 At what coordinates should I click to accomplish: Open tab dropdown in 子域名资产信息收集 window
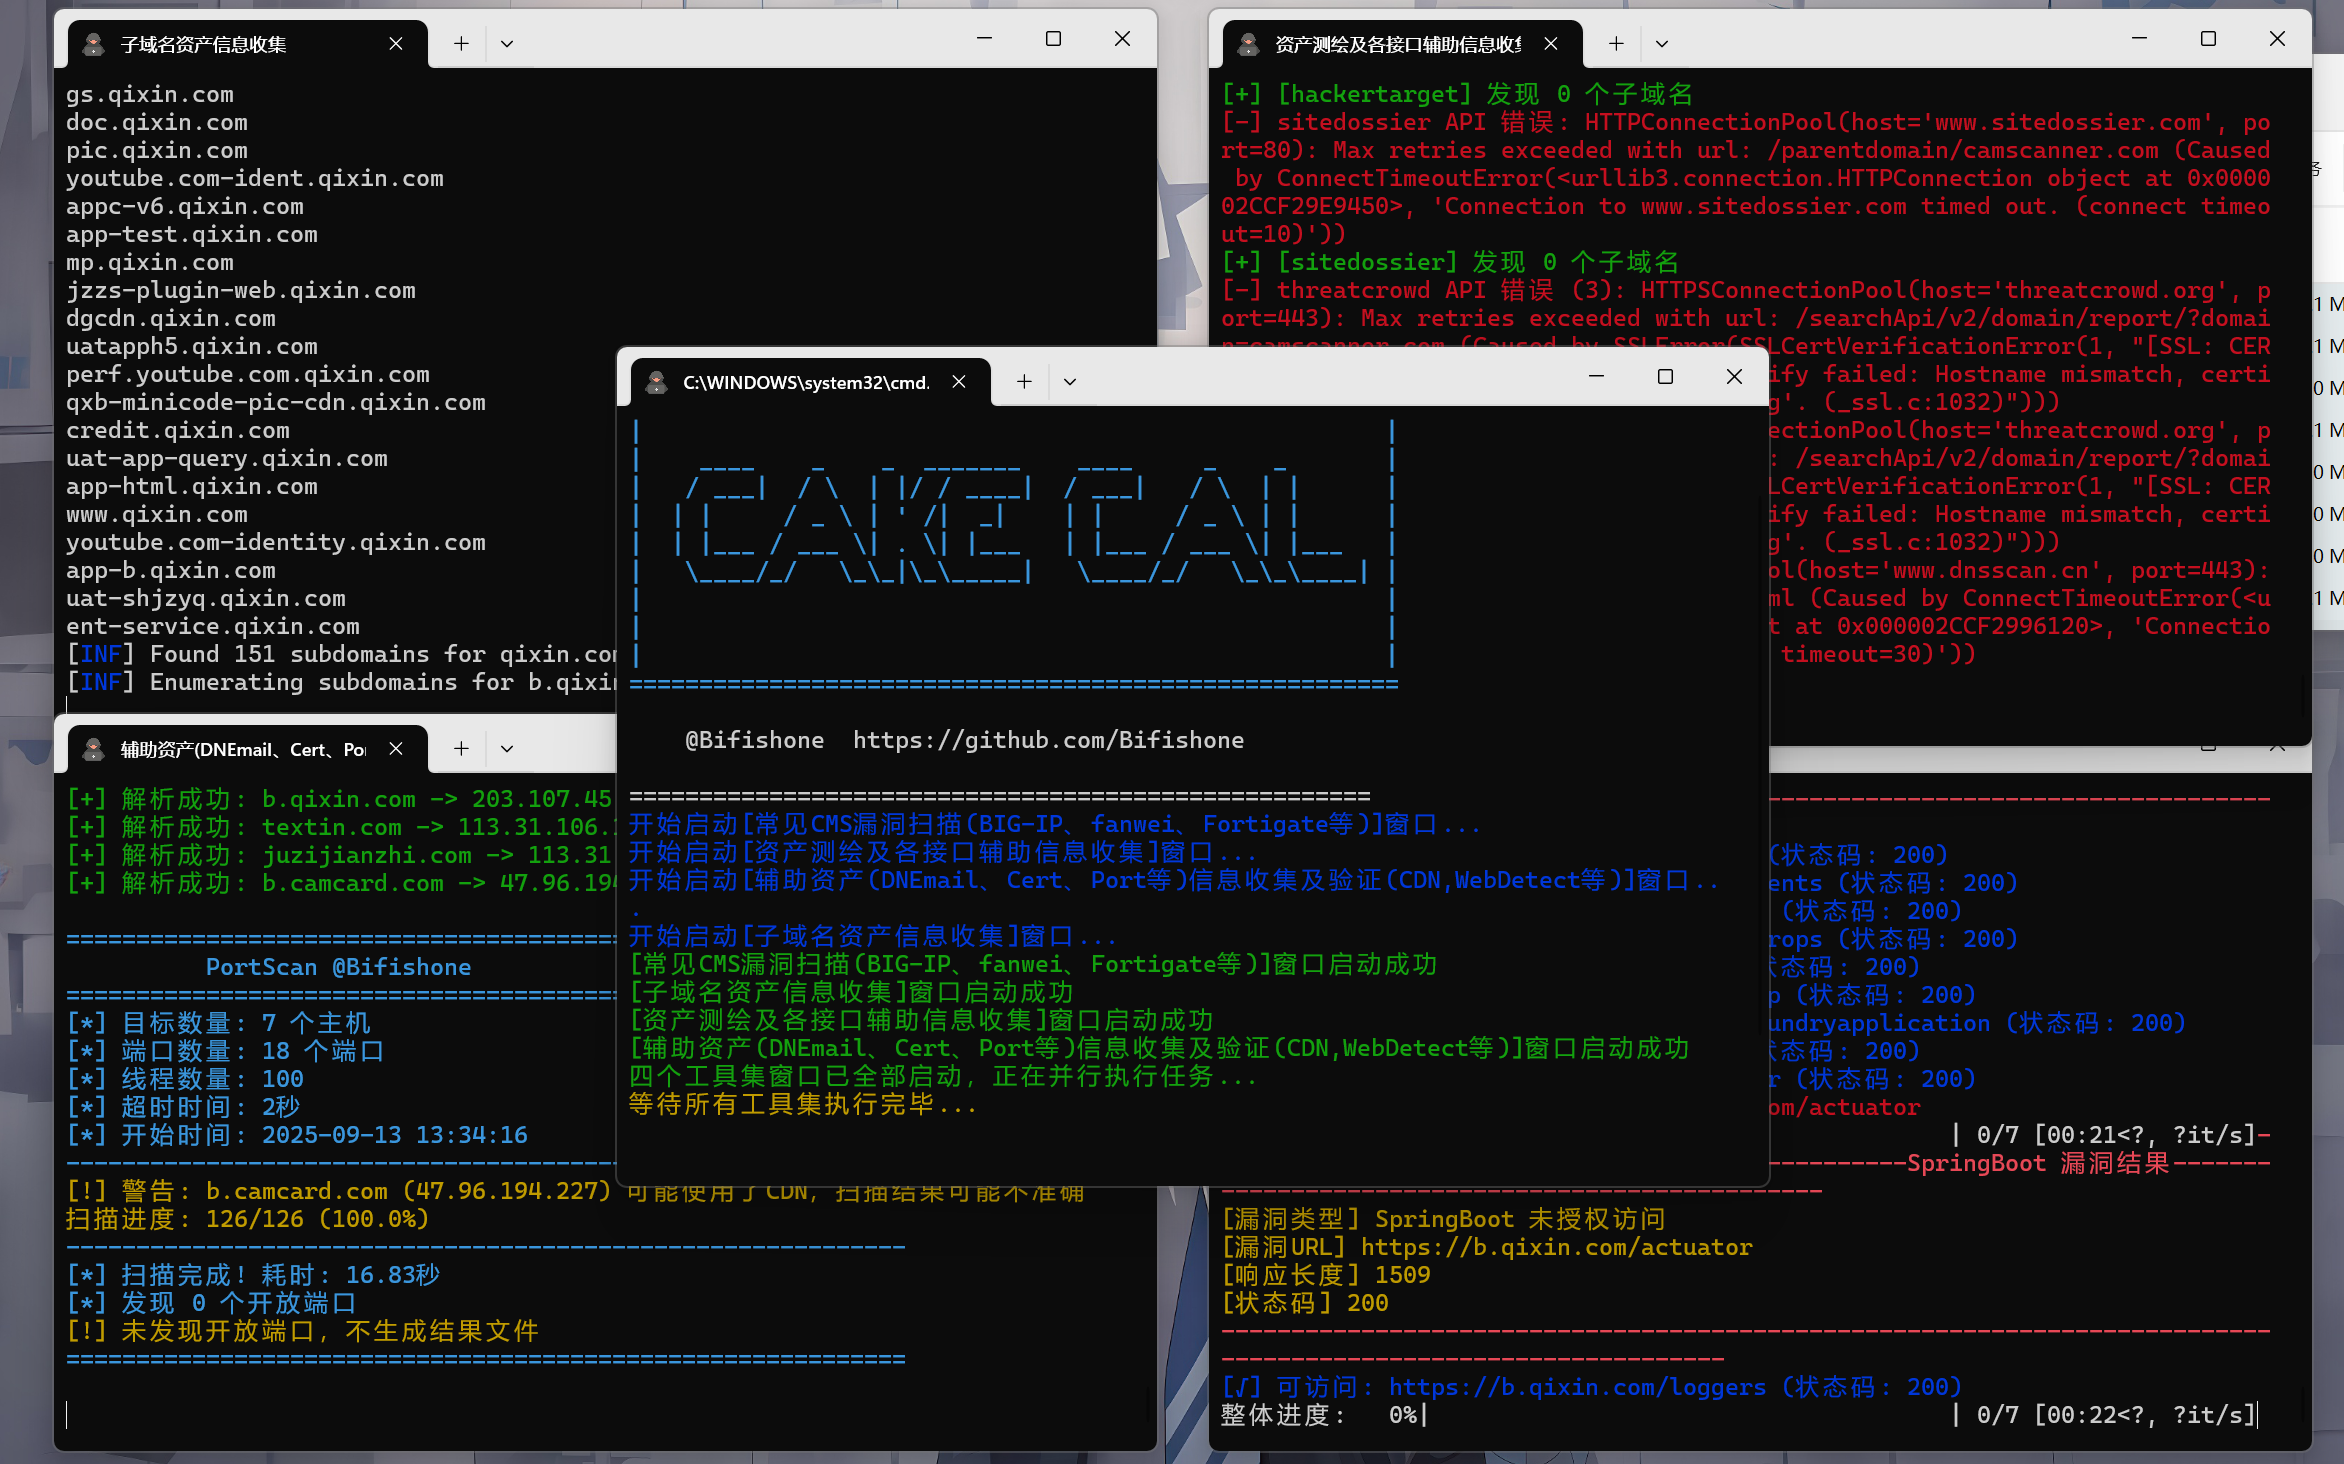[507, 44]
